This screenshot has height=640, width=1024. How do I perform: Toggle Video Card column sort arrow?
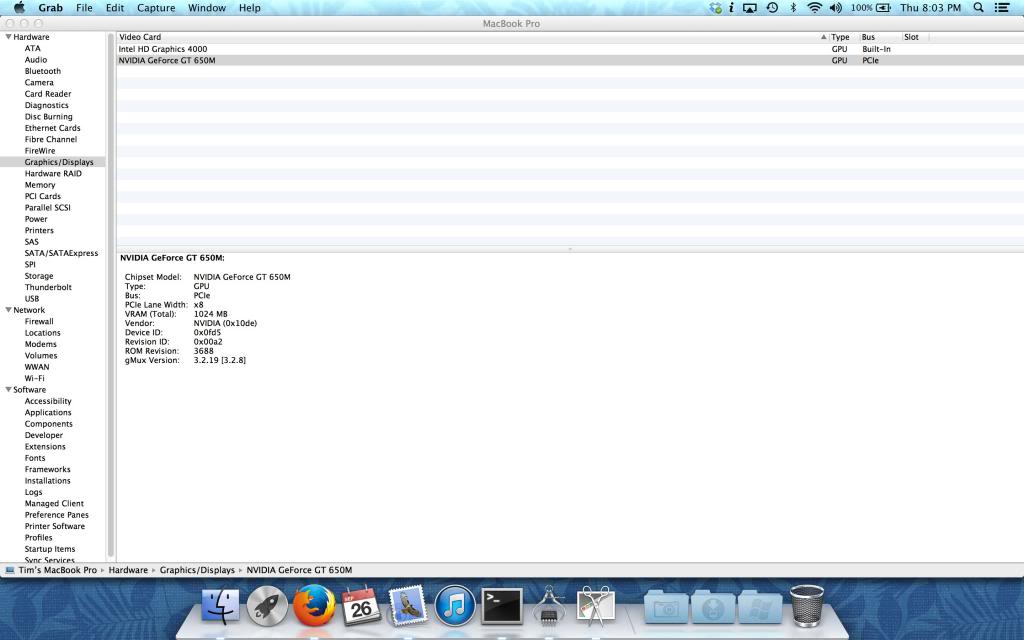(x=823, y=37)
